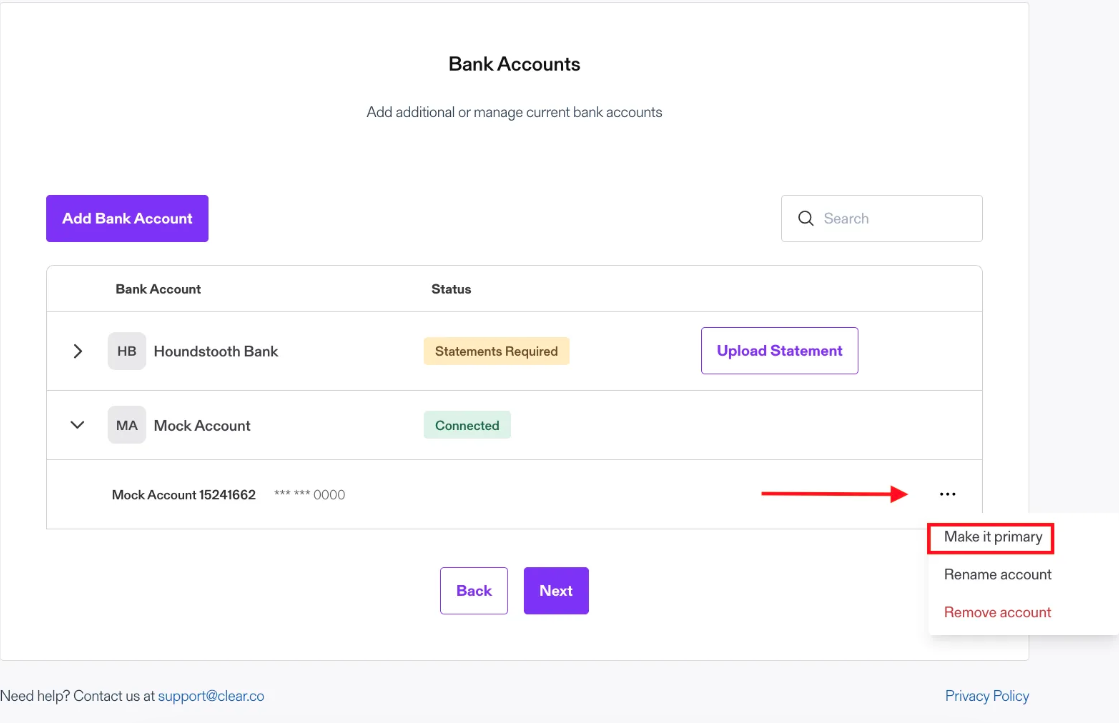1119x723 pixels.
Task: Click the magnifier search icon
Action: coord(806,218)
